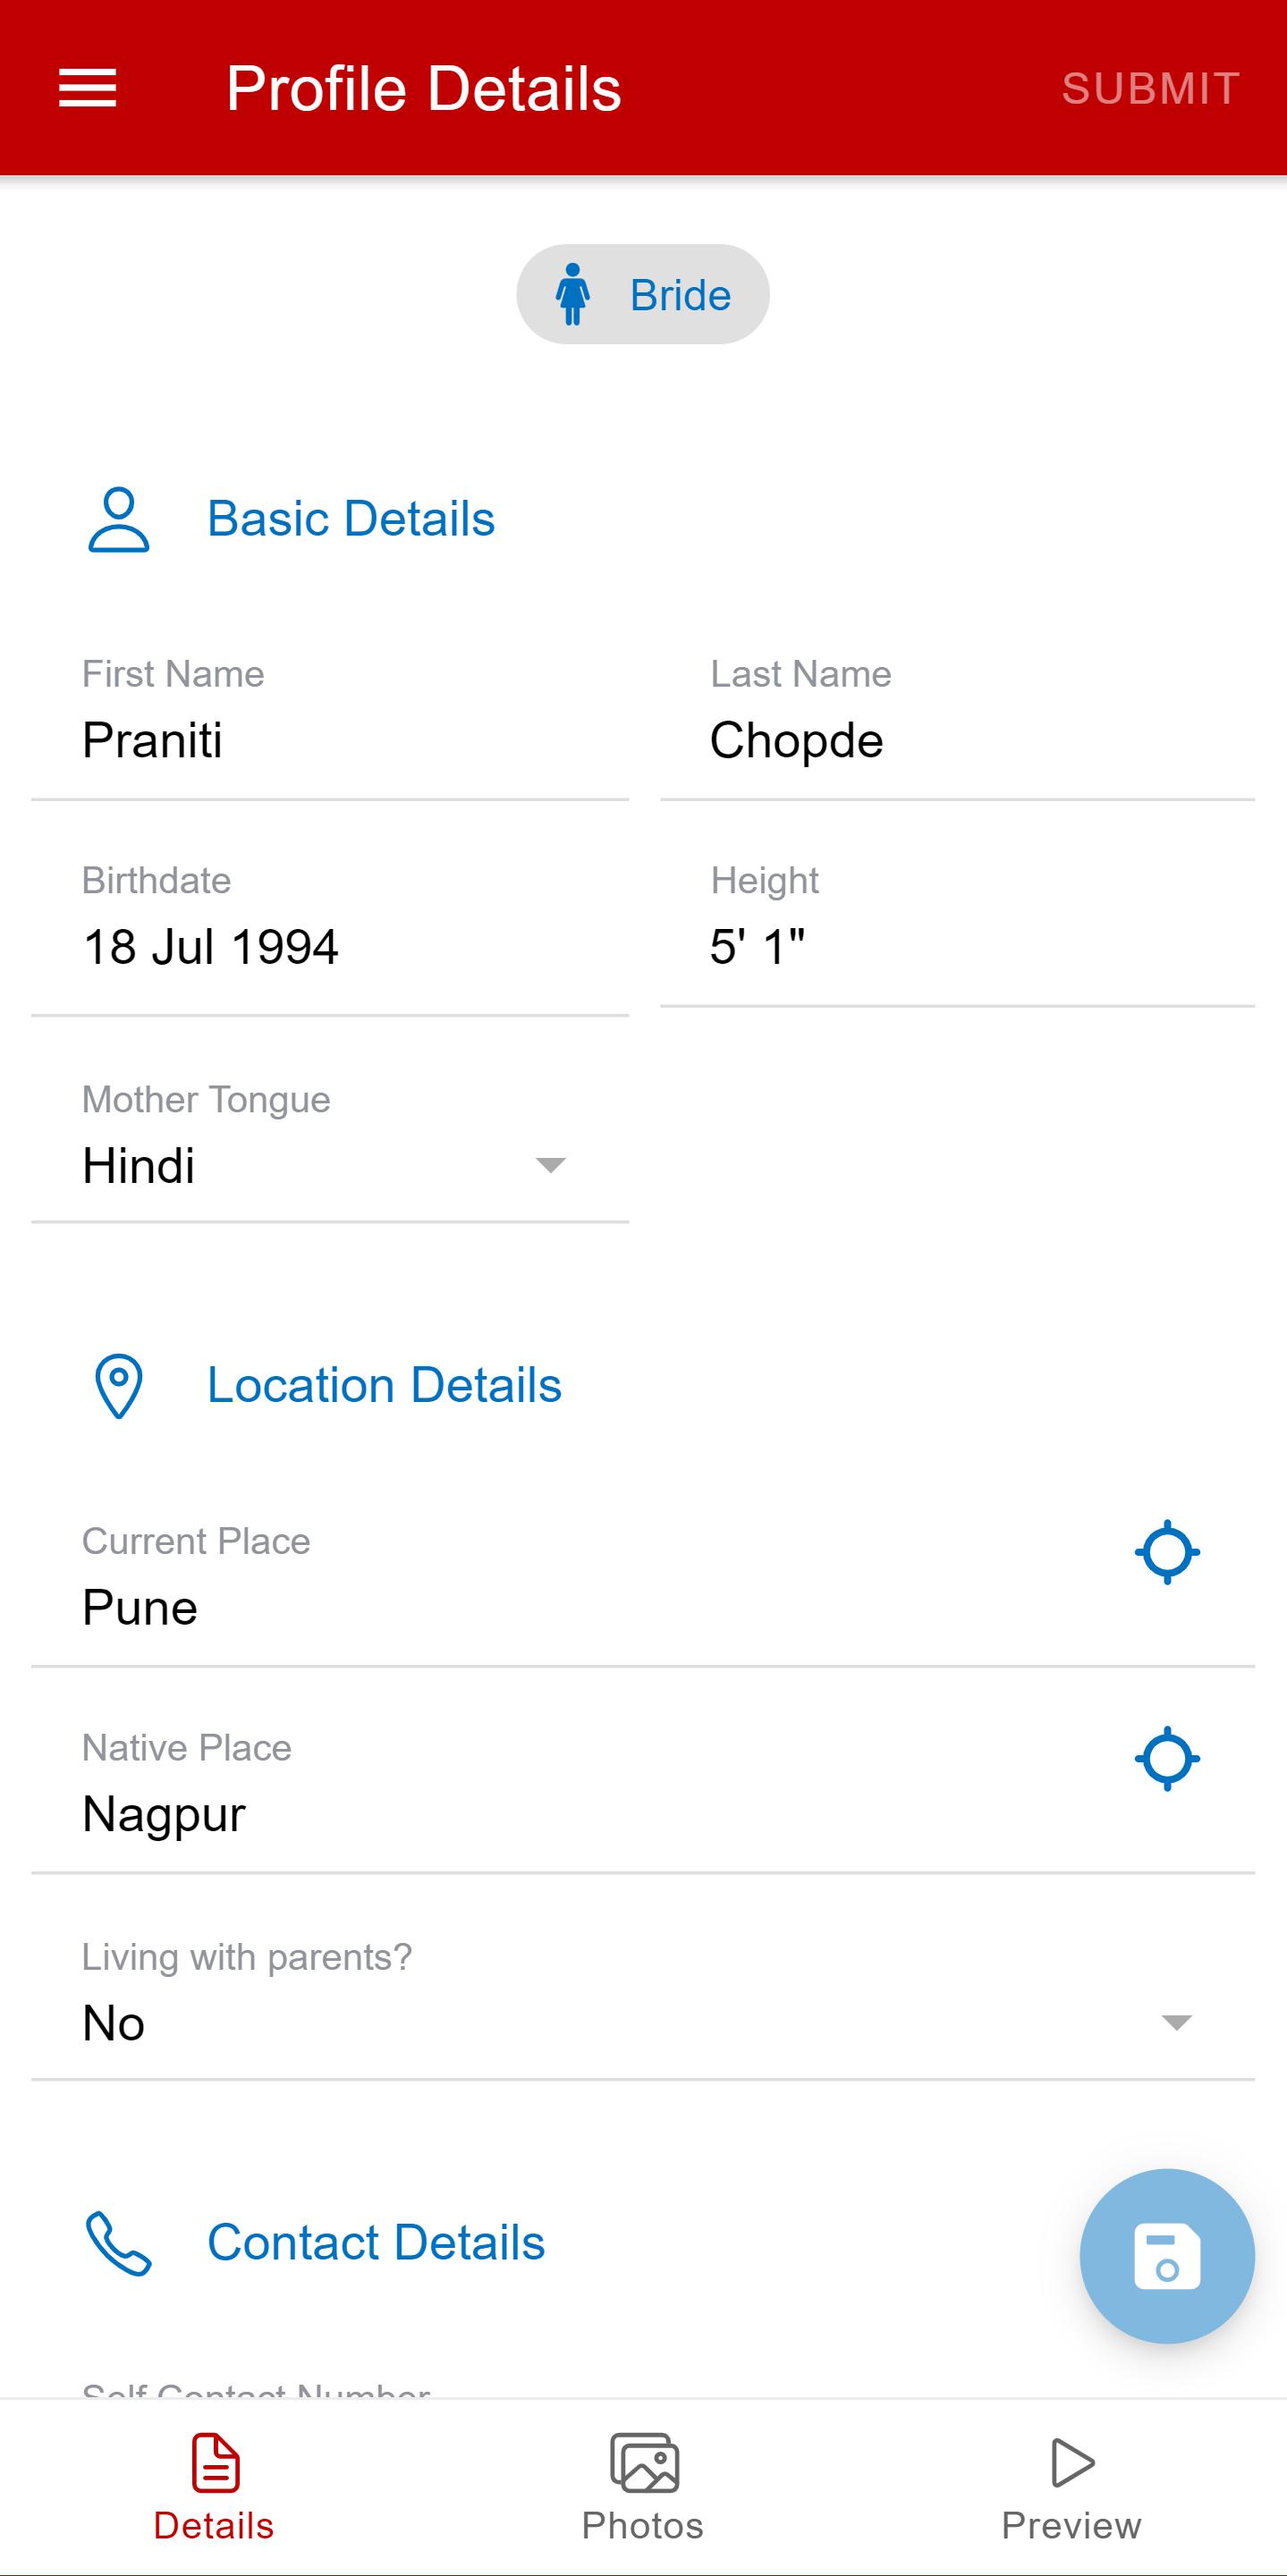Open the Height selector showing 5' 1"
Image resolution: width=1287 pixels, height=2576 pixels.
tap(957, 931)
